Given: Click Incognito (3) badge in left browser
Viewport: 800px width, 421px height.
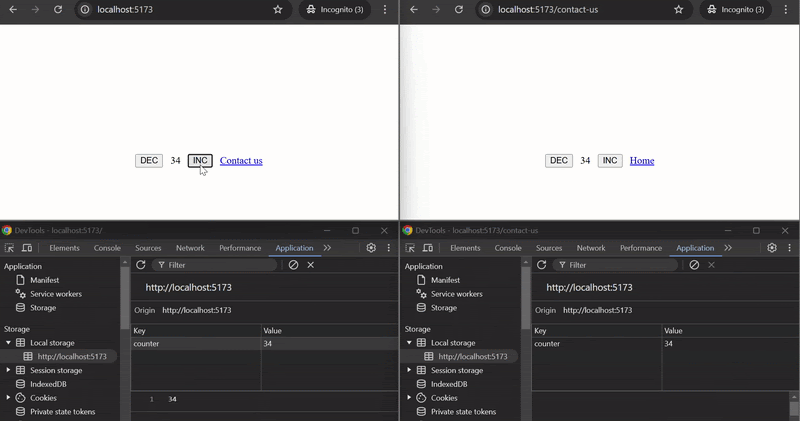Looking at the screenshot, I should coord(335,9).
